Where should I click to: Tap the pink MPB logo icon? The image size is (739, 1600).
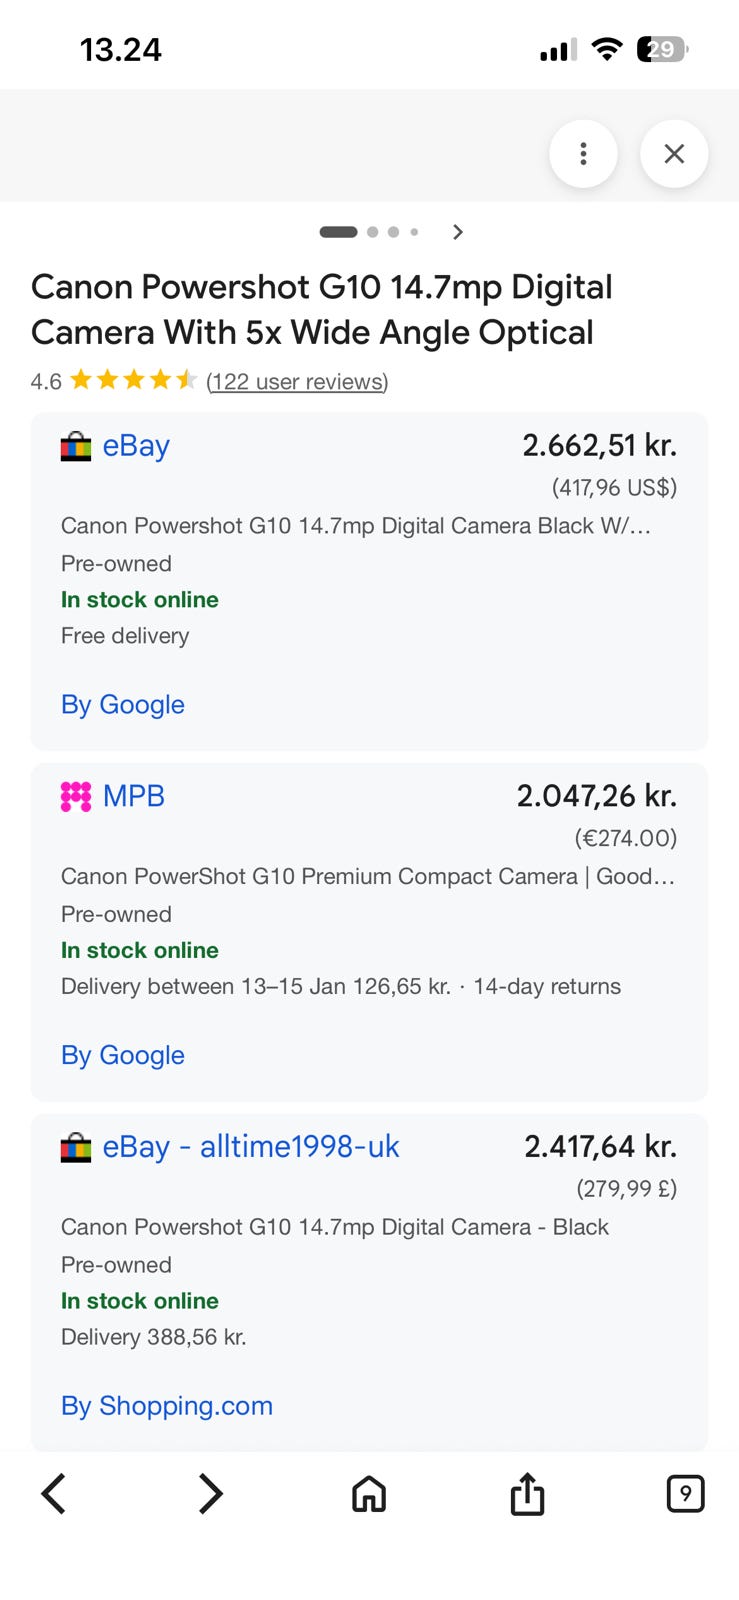pyautogui.click(x=76, y=796)
